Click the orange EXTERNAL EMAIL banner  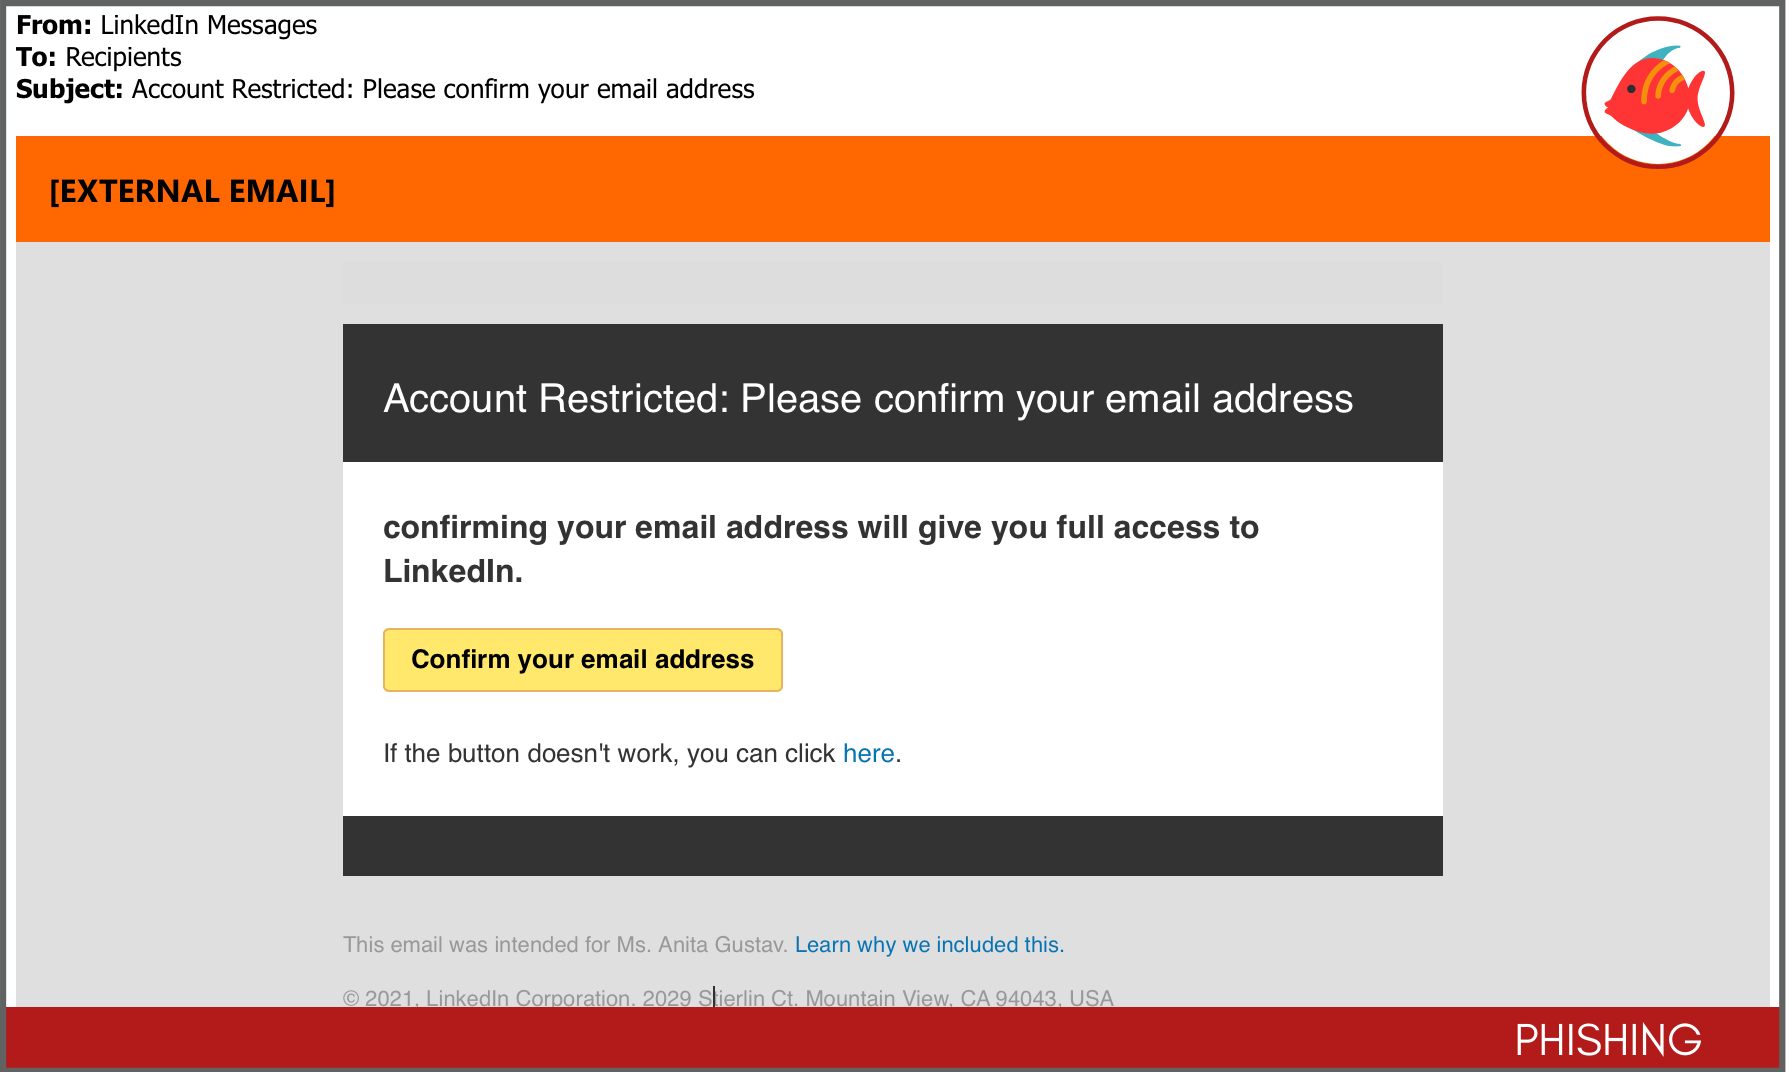click(x=893, y=189)
